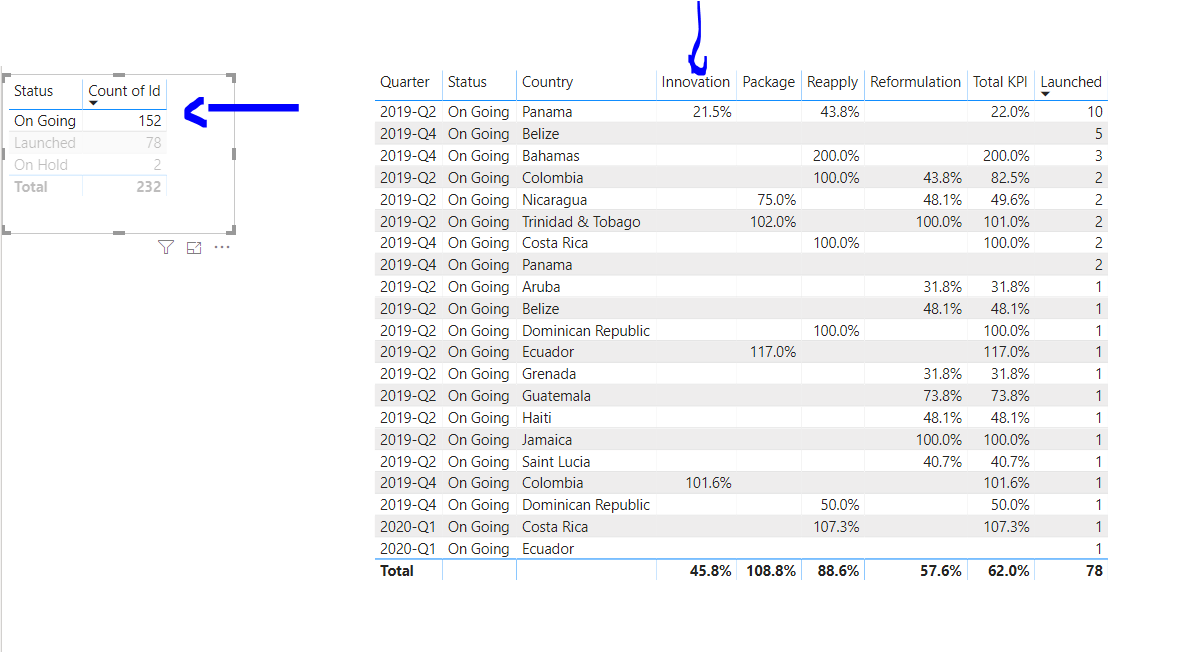
Task: Click the Total label in the status table
Action: pos(31,187)
